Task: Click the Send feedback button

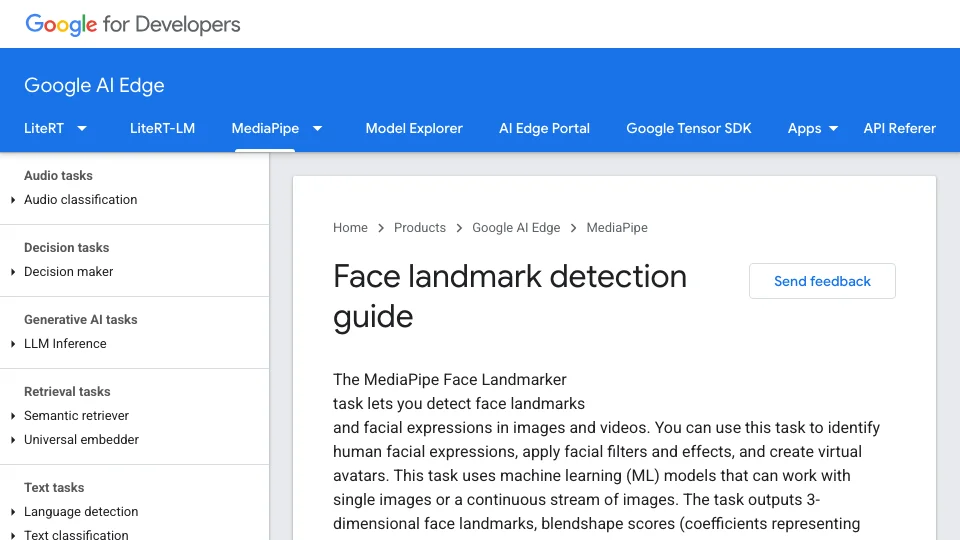Action: [x=822, y=281]
